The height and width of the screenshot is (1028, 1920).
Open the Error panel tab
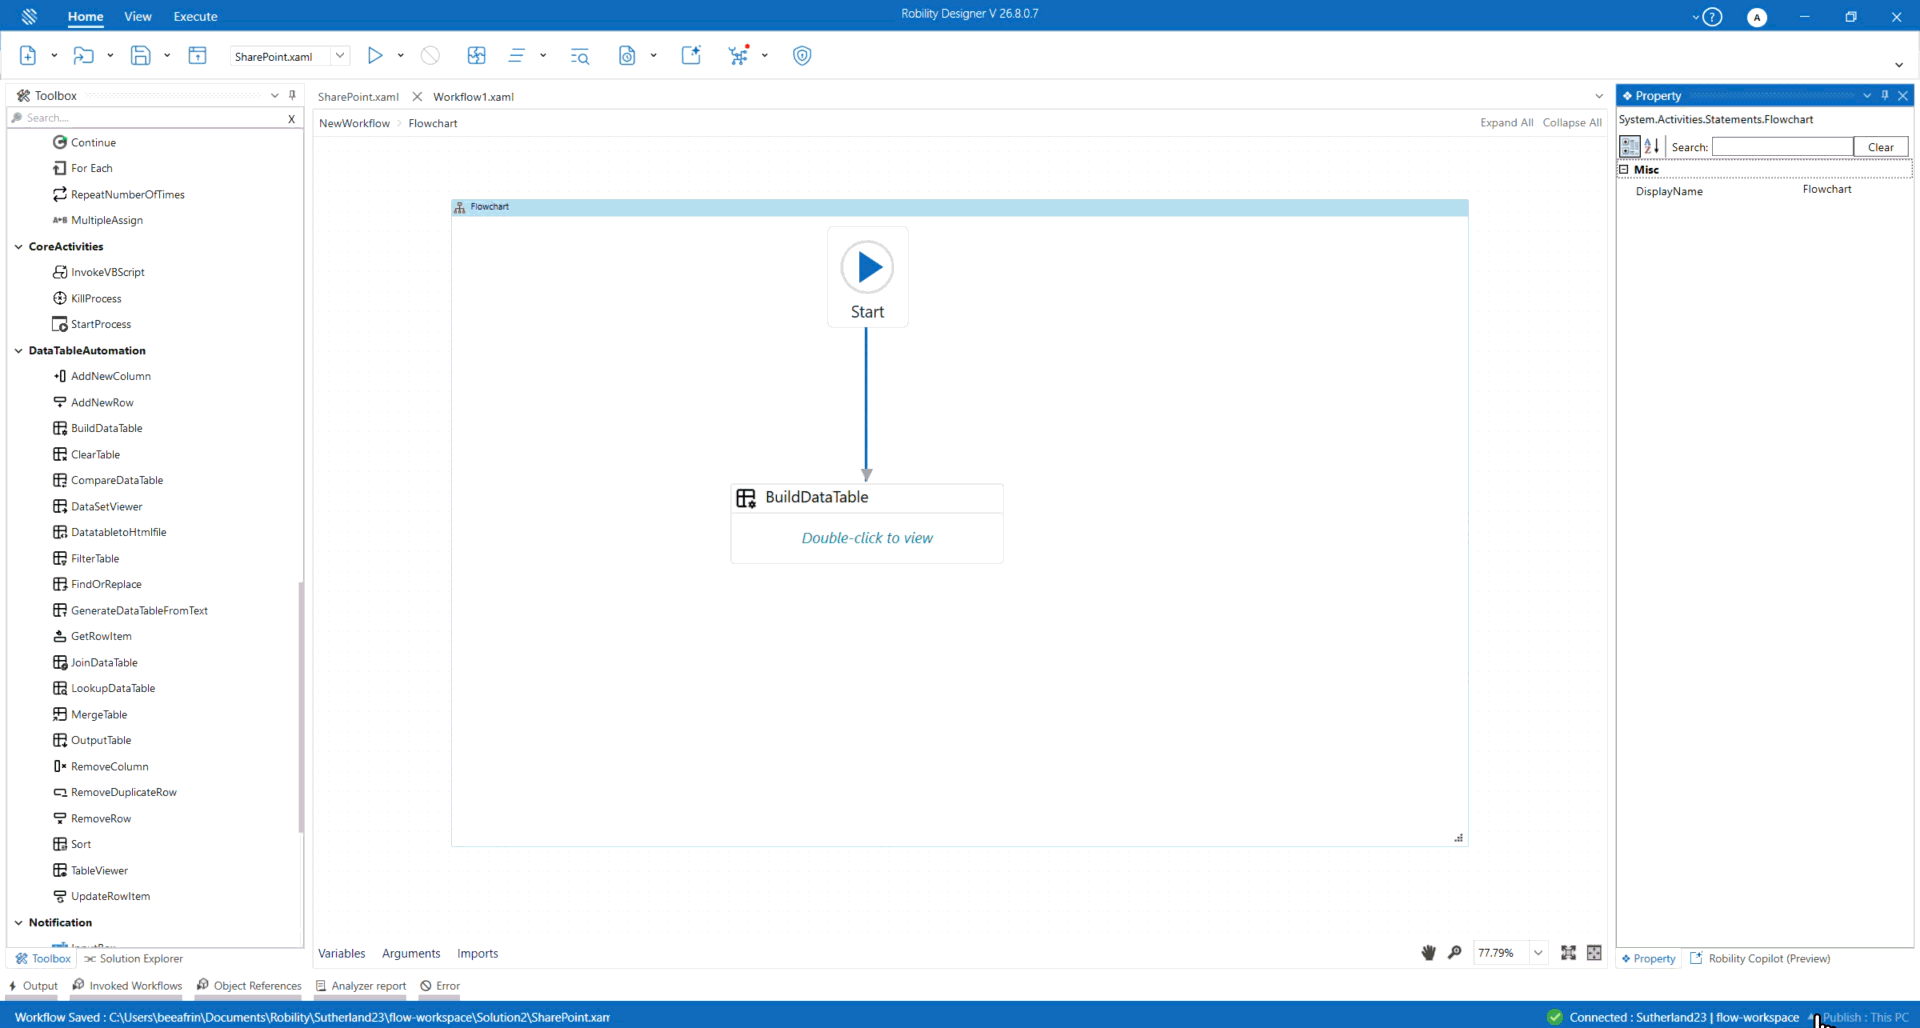pyautogui.click(x=440, y=985)
